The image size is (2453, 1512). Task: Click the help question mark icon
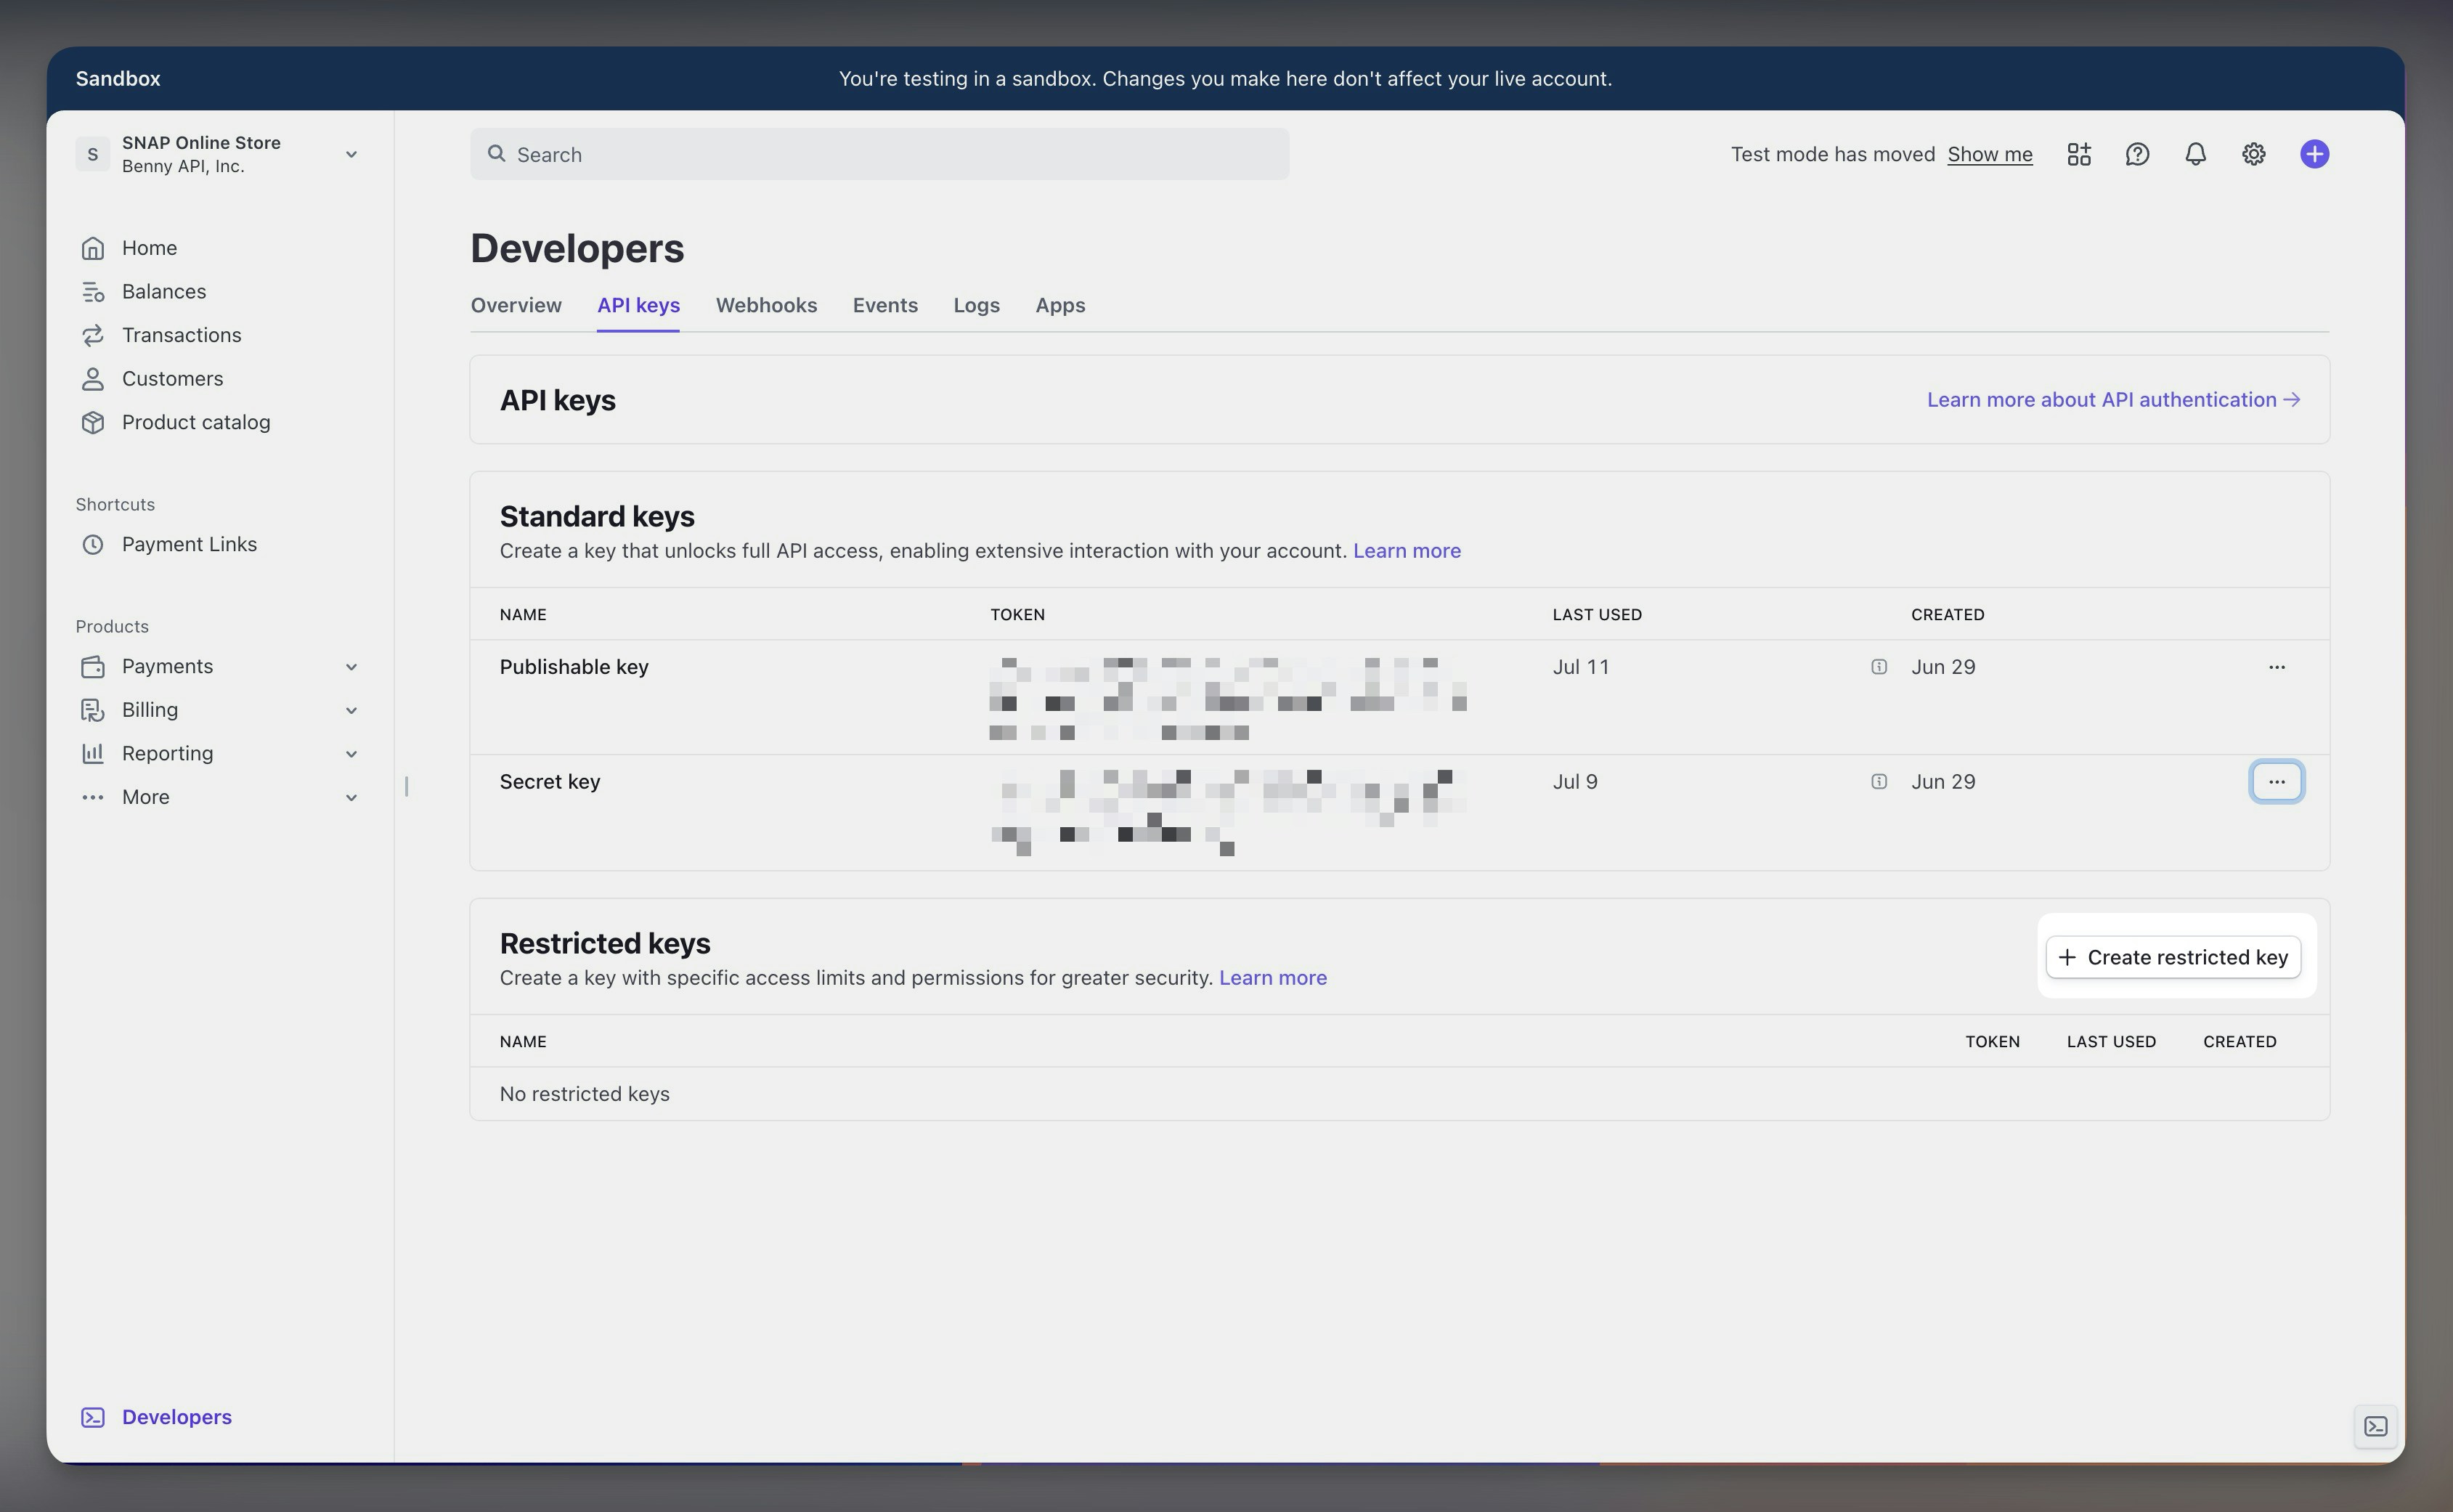pos(2137,154)
